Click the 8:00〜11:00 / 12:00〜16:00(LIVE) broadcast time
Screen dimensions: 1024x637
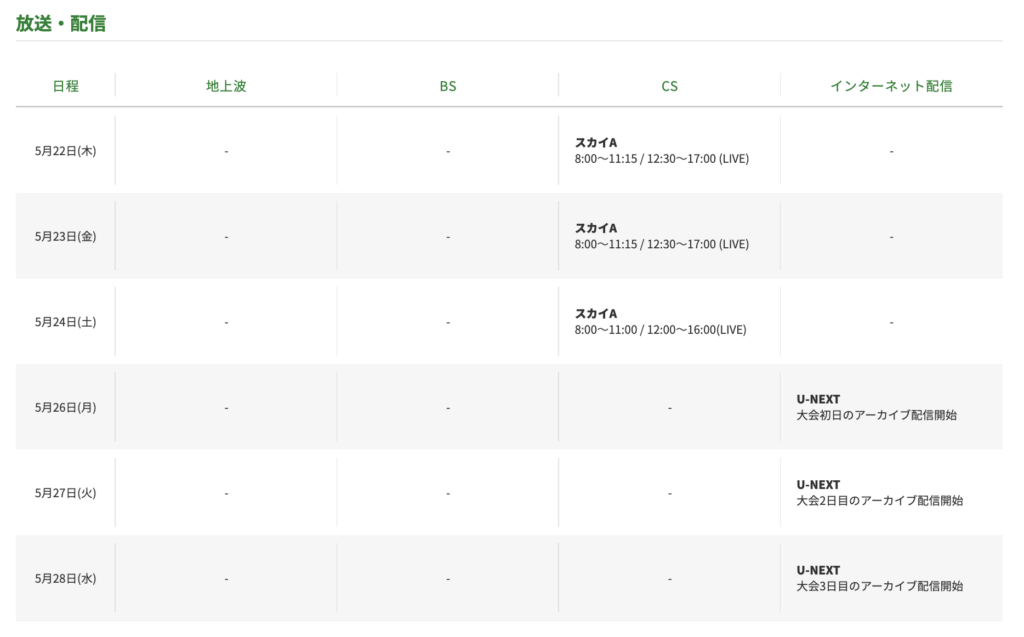tap(660, 330)
